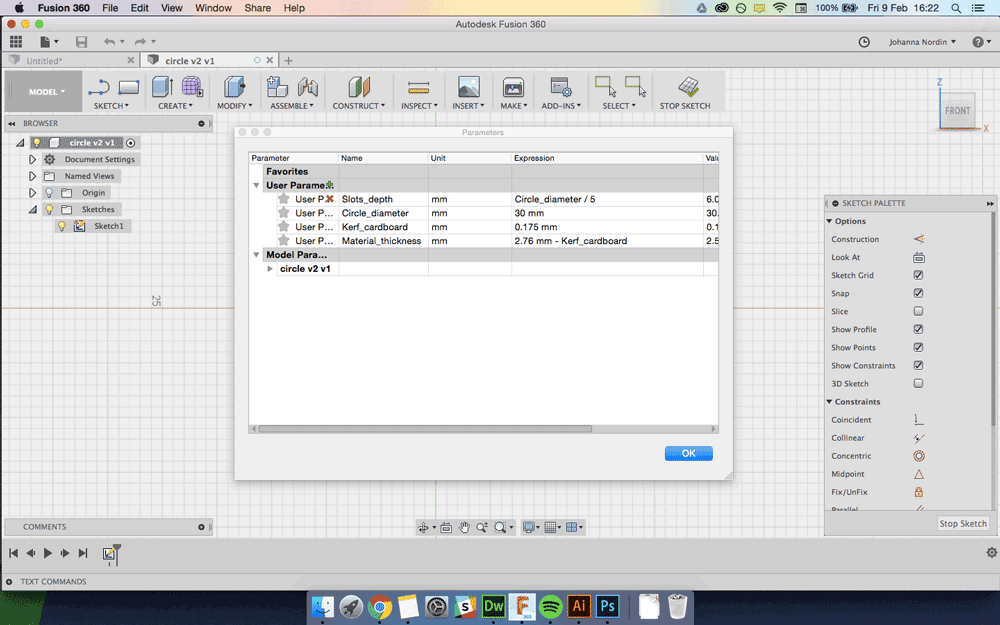This screenshot has width=1000, height=625.
Task: Toggle the Sketch Grid checkbox
Action: (x=918, y=276)
